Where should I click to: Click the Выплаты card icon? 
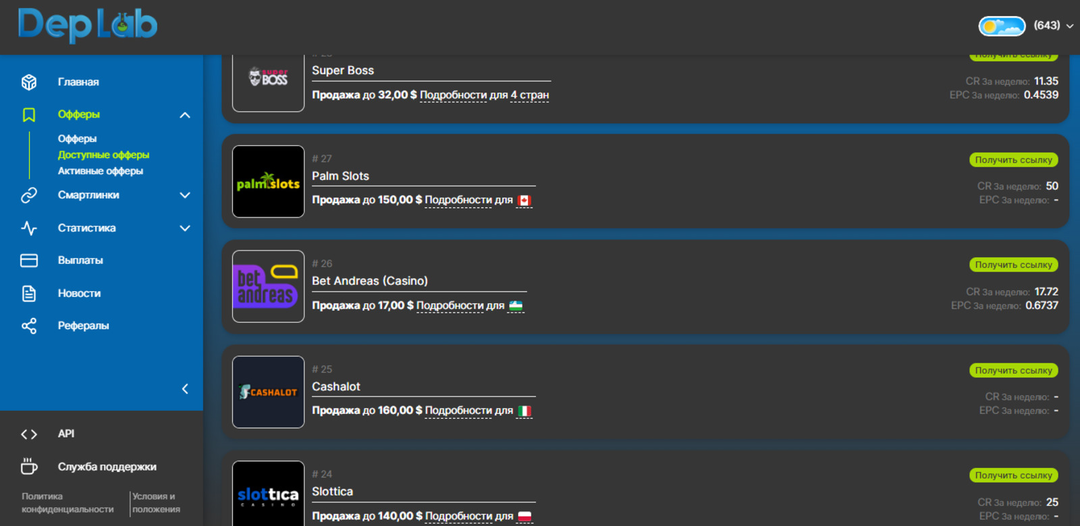coord(29,261)
